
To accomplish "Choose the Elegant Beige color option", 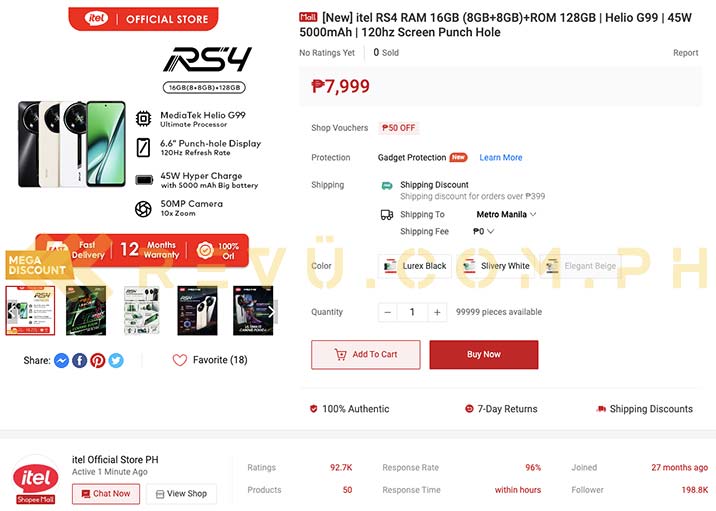I will [x=582, y=266].
